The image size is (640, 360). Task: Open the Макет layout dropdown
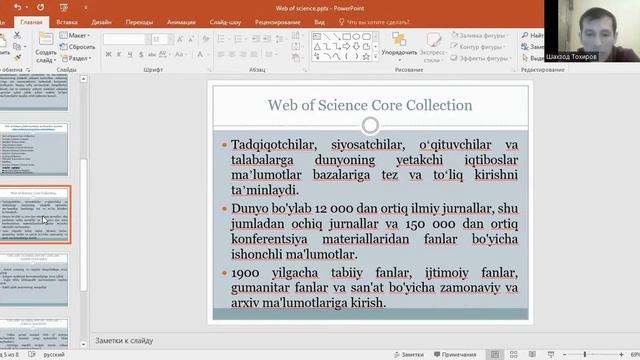(75, 36)
